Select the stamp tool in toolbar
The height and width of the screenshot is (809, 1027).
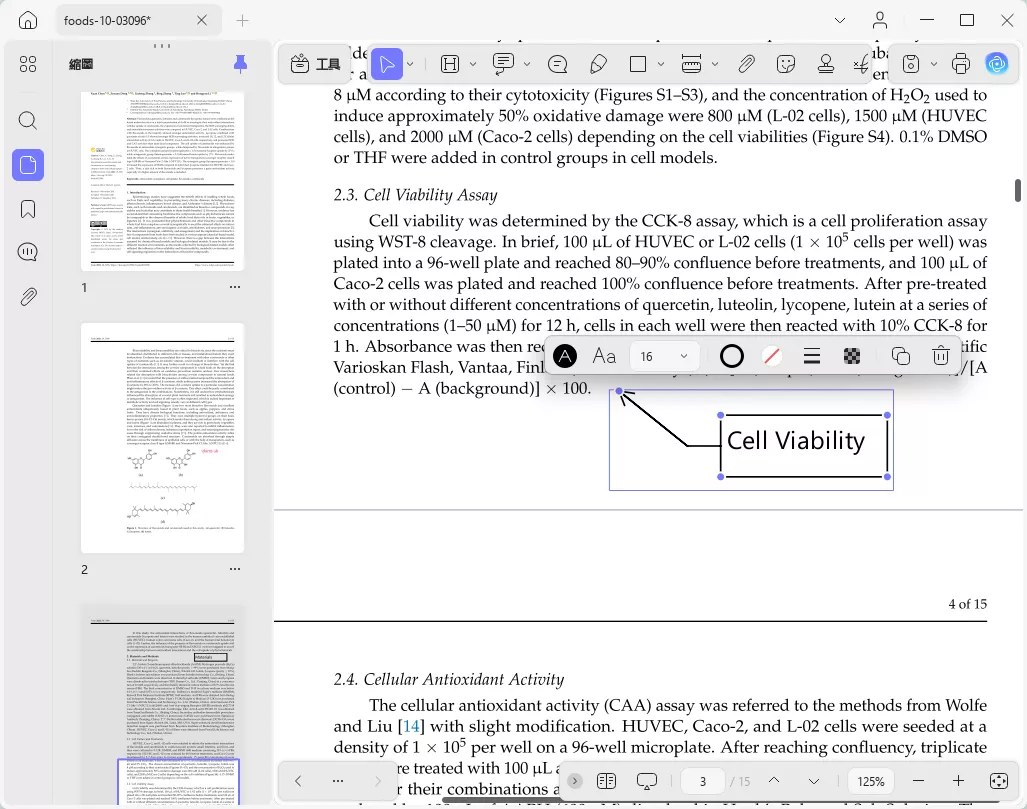pos(826,64)
